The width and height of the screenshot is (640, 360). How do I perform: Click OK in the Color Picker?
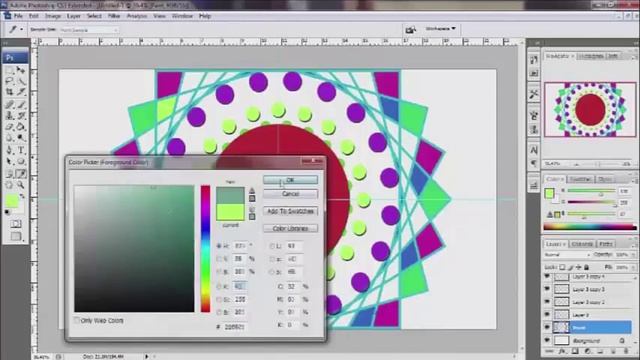[x=290, y=180]
